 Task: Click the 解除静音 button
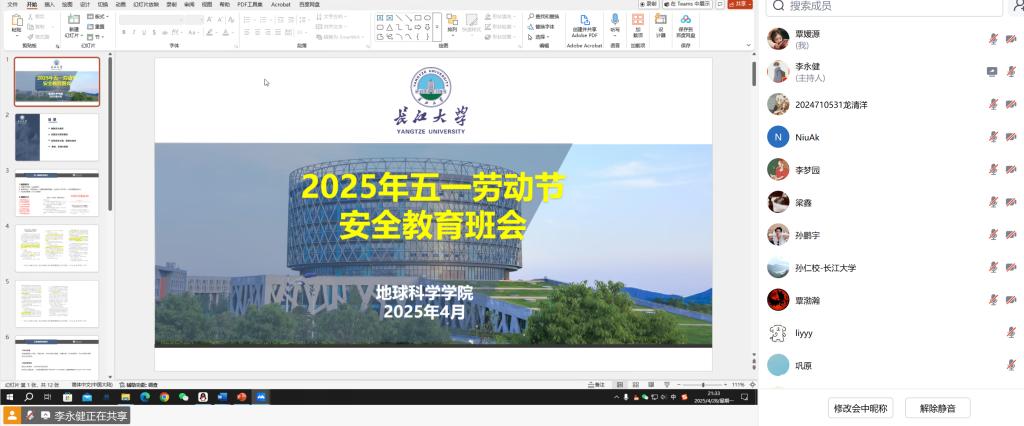click(937, 408)
